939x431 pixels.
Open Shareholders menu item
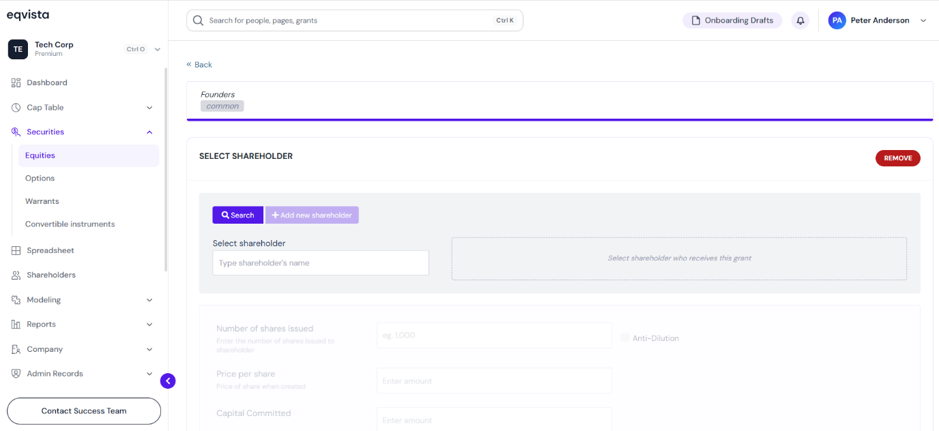[51, 275]
